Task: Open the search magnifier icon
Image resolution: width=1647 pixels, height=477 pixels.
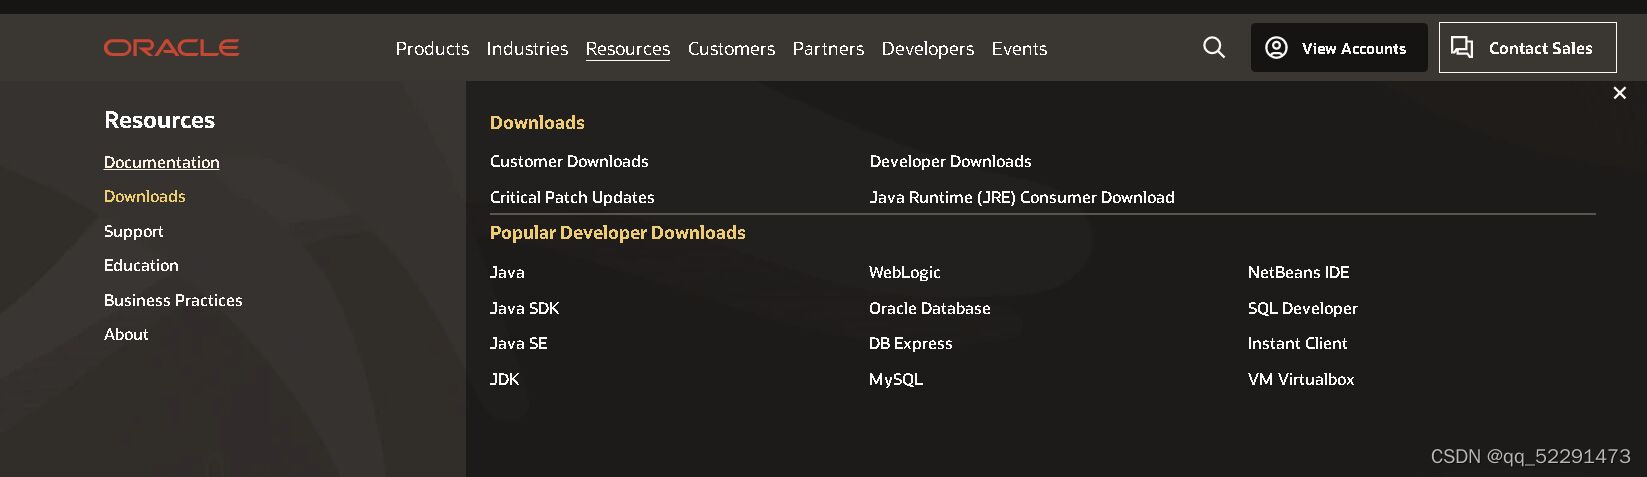Action: pos(1214,47)
